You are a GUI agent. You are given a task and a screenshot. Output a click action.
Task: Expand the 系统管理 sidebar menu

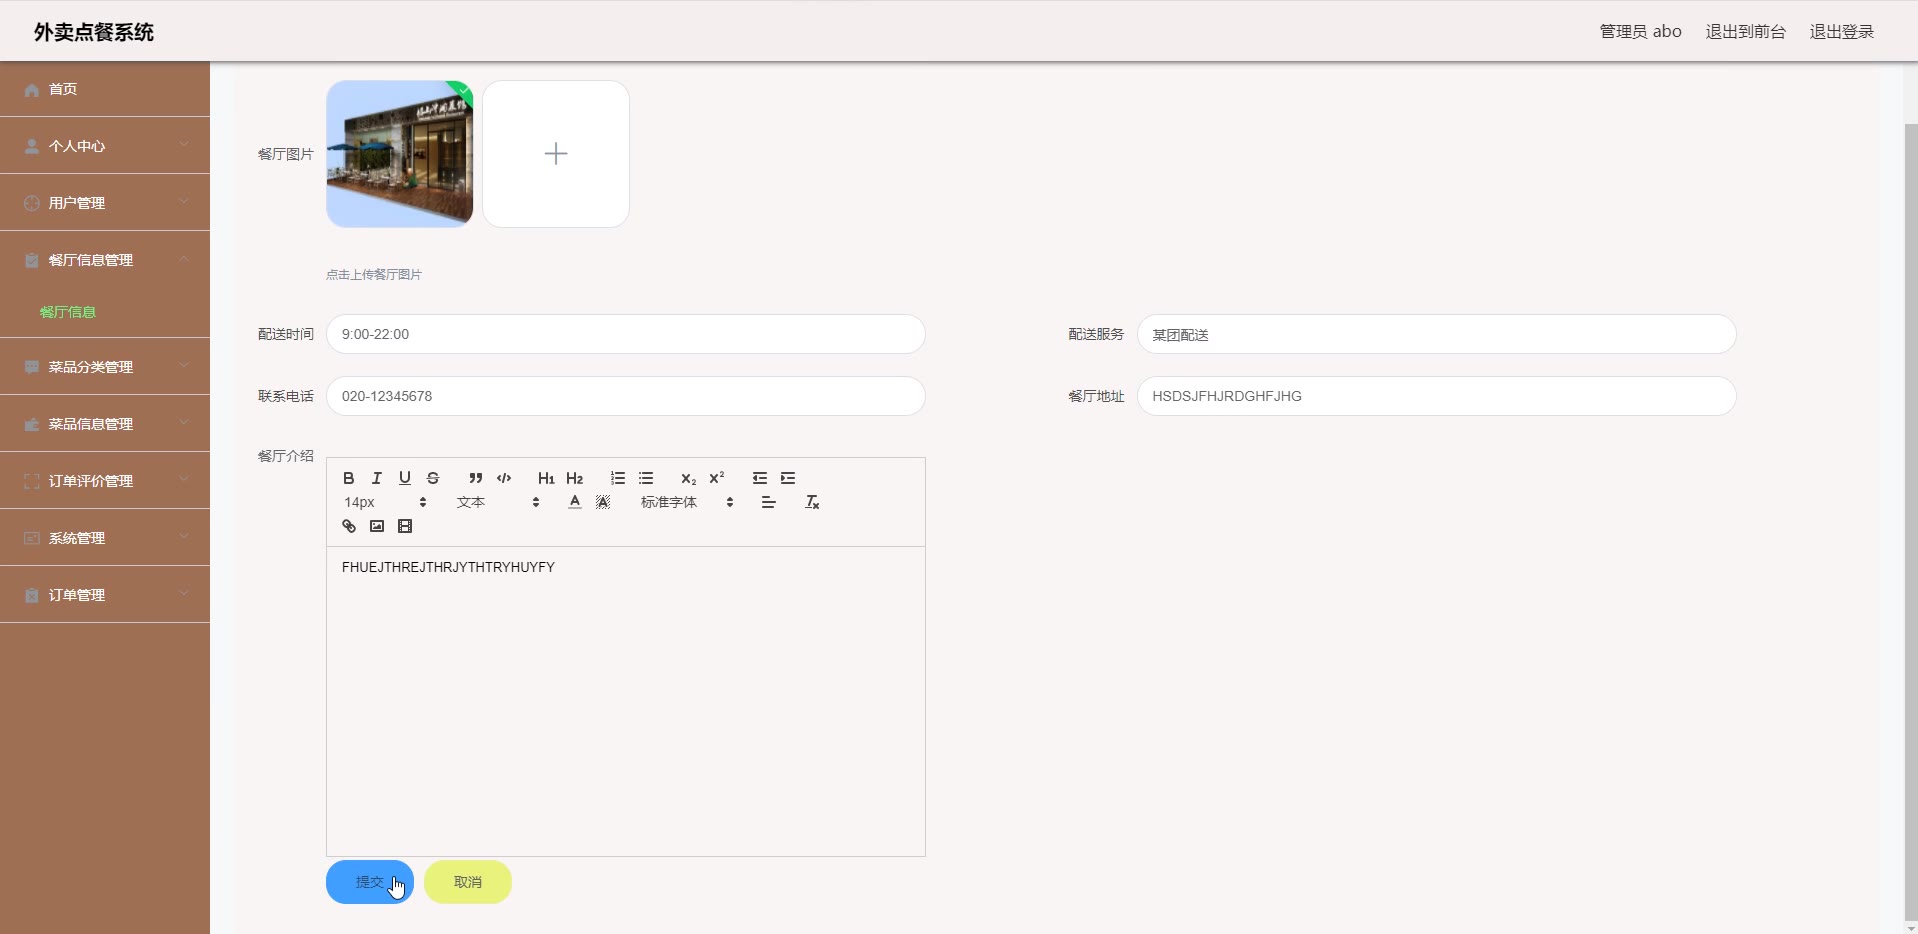pyautogui.click(x=105, y=538)
